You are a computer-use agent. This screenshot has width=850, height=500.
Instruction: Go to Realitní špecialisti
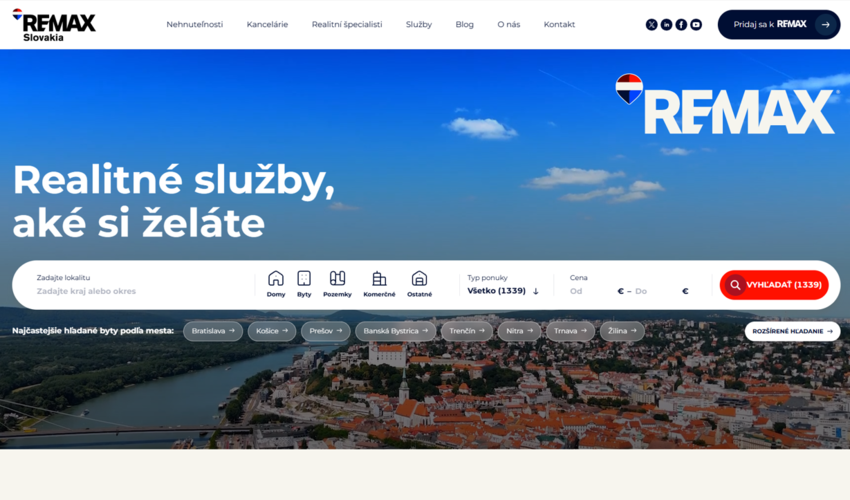(347, 24)
